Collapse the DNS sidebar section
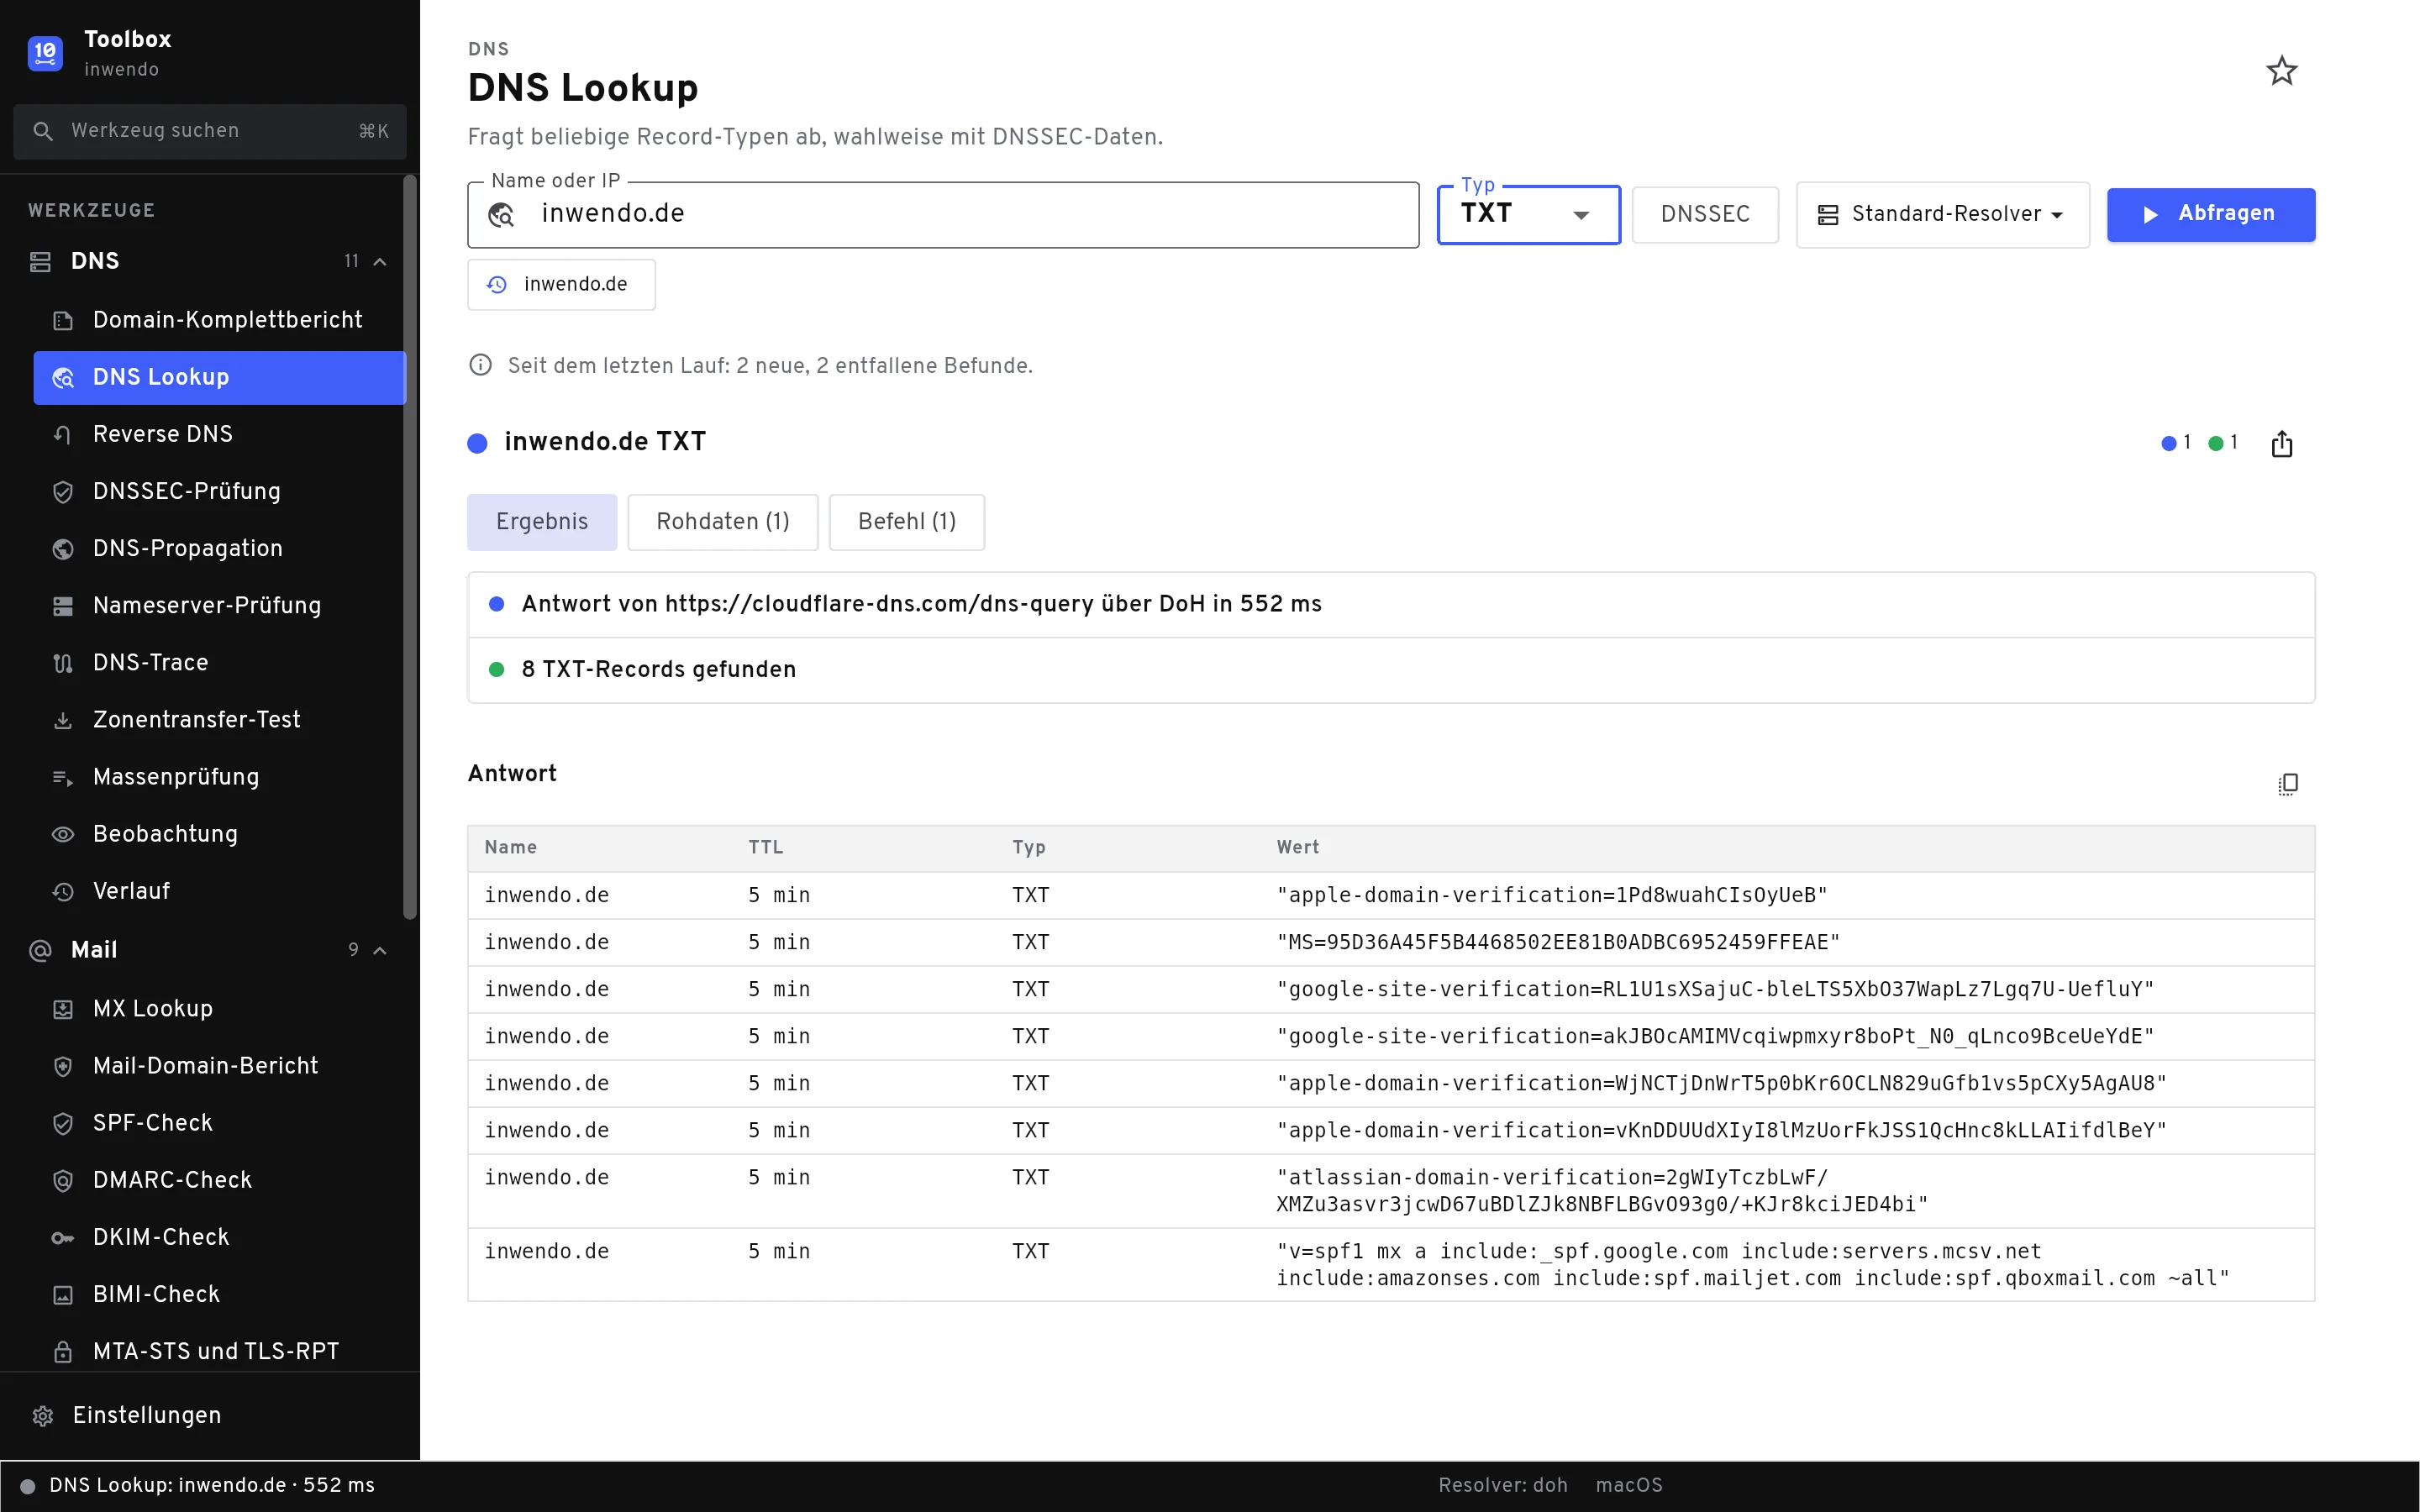 tap(380, 261)
